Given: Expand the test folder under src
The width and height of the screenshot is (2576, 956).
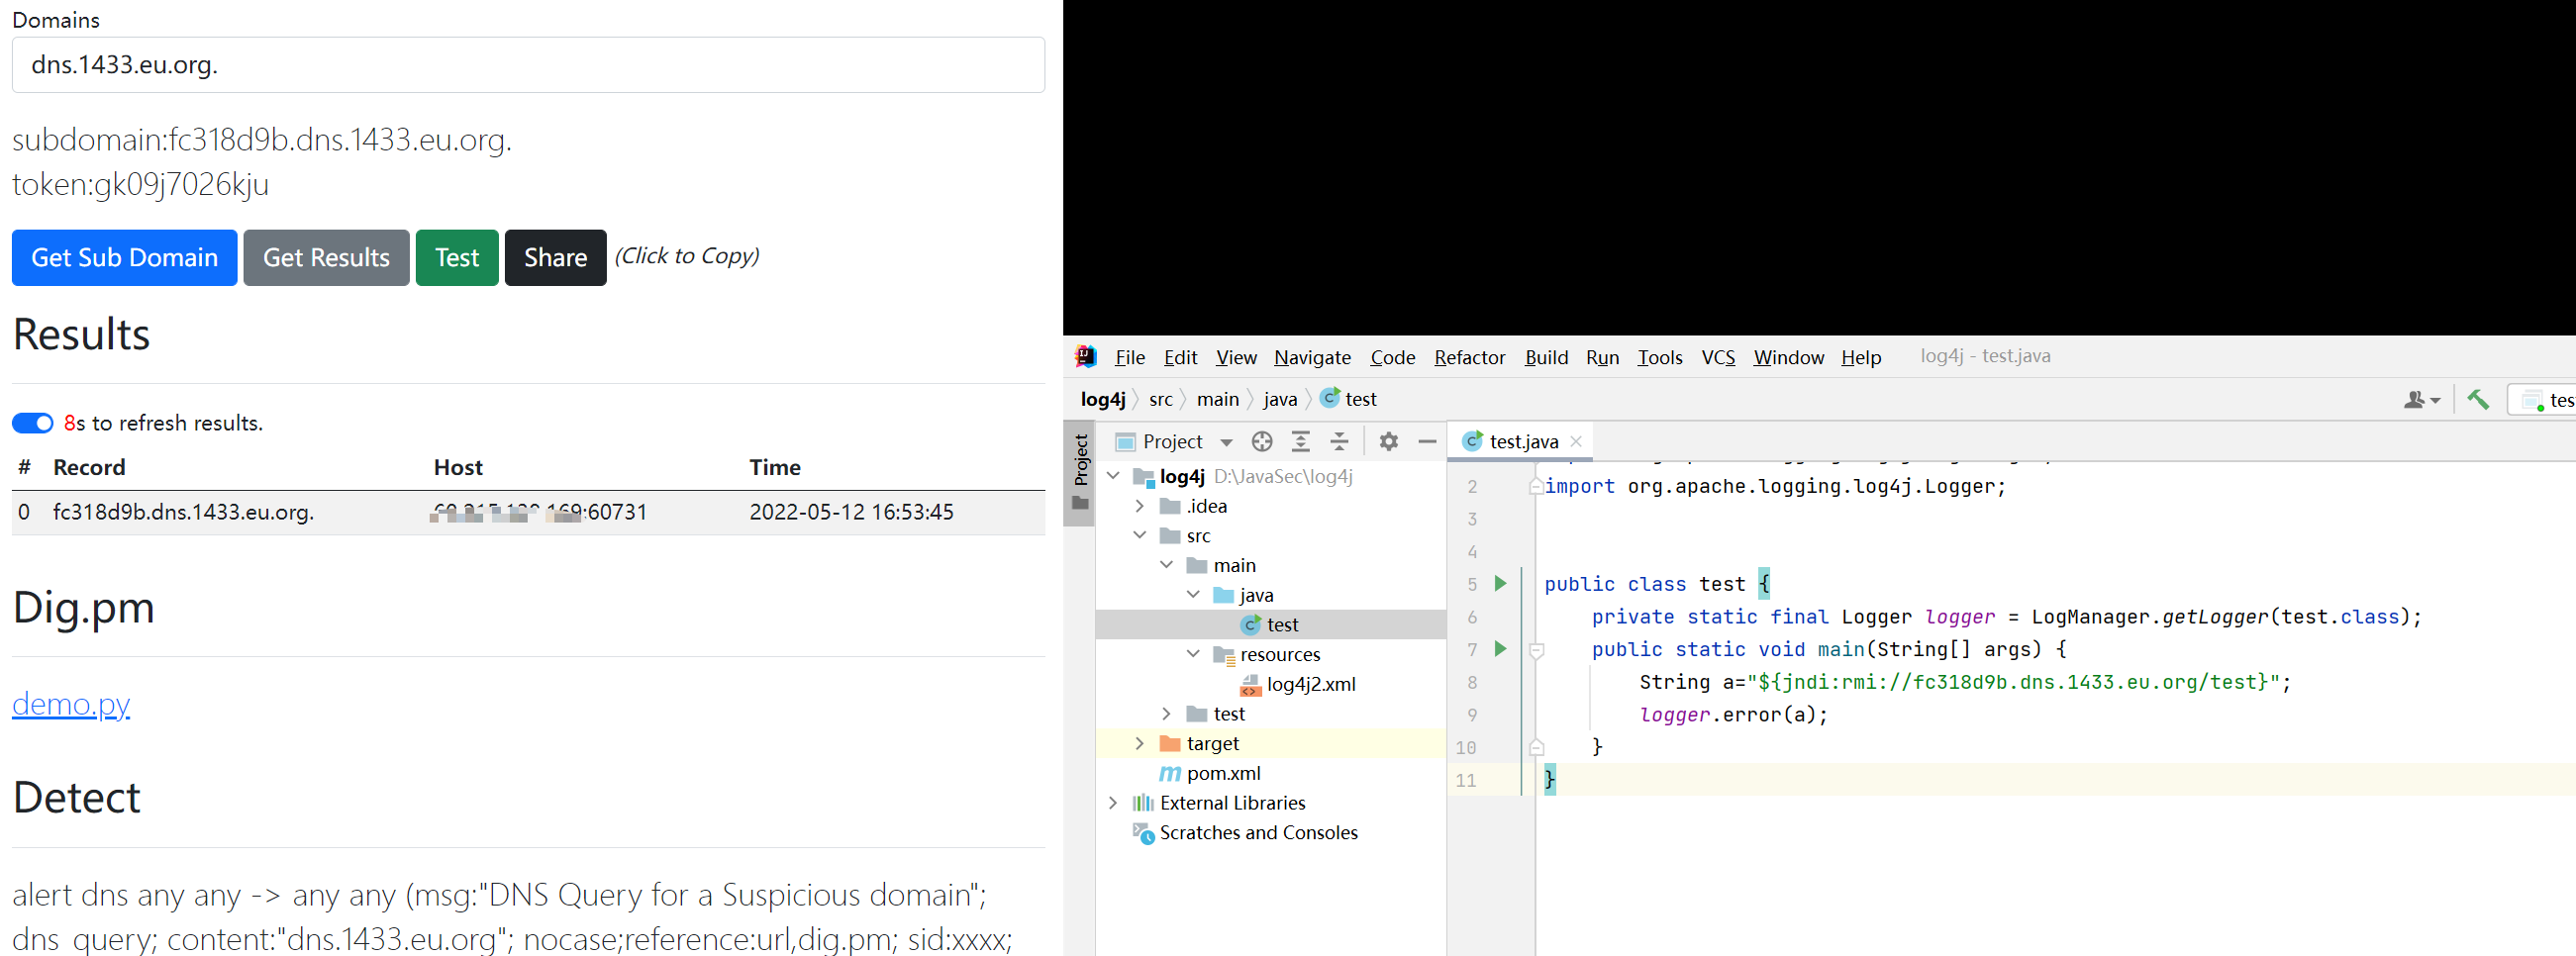Looking at the screenshot, I should tap(1166, 714).
